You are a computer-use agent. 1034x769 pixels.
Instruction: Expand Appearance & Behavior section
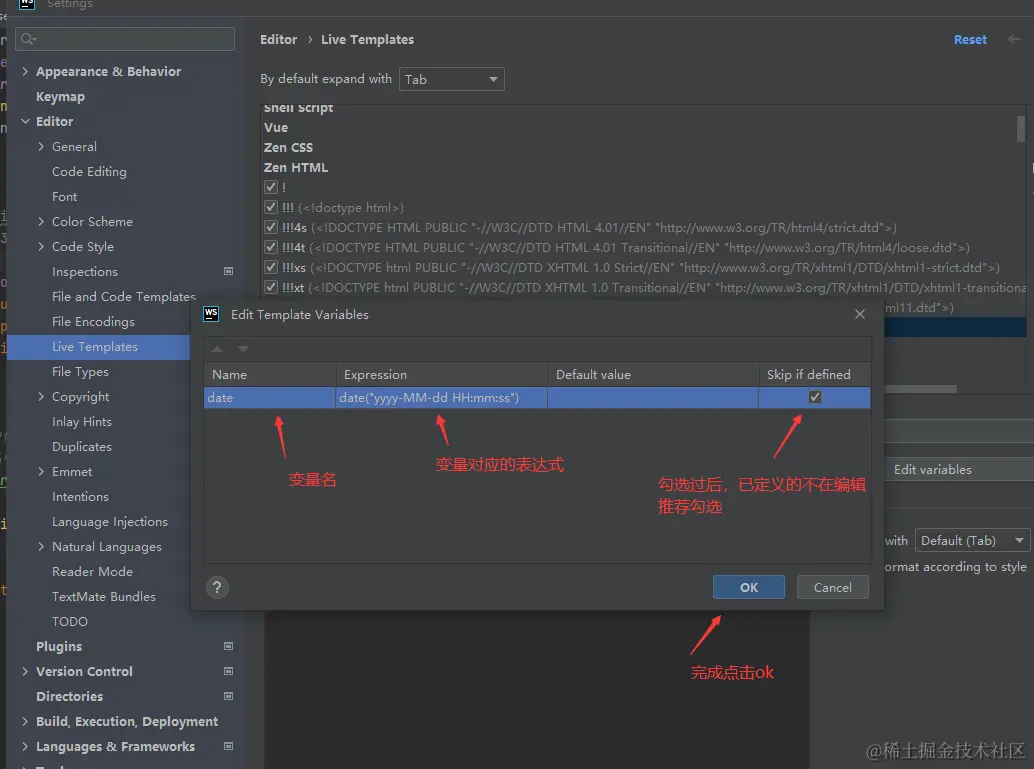tap(25, 71)
